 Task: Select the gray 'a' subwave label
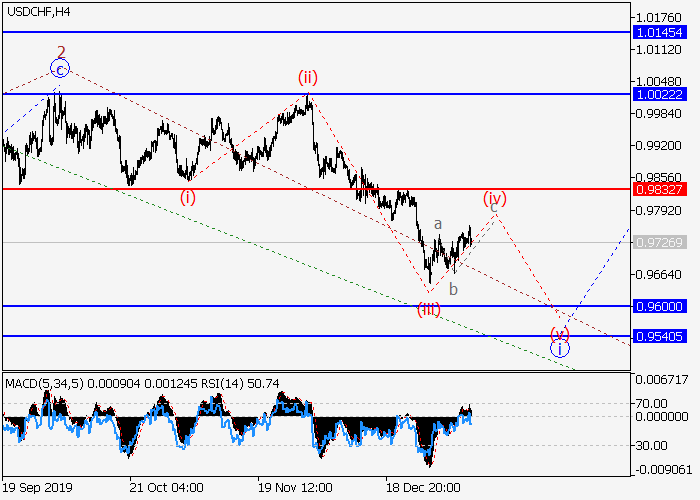pos(437,225)
